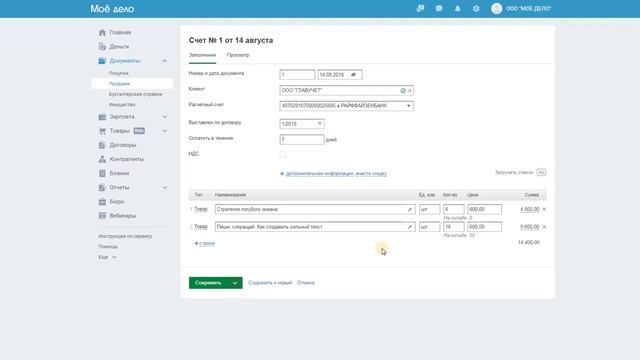Click the document number field
The height and width of the screenshot is (360, 640).
point(297,75)
